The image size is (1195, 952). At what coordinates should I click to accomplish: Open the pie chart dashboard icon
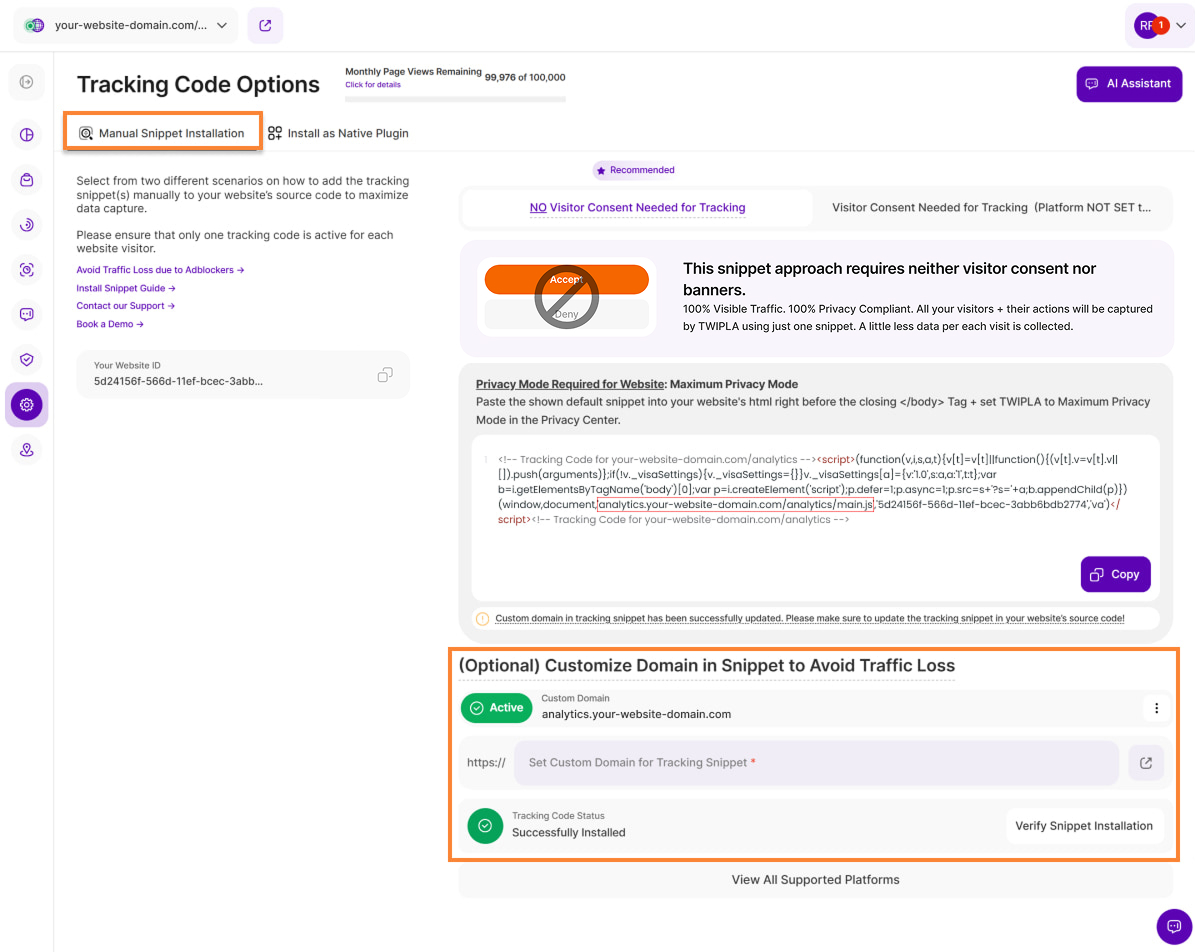click(26, 135)
